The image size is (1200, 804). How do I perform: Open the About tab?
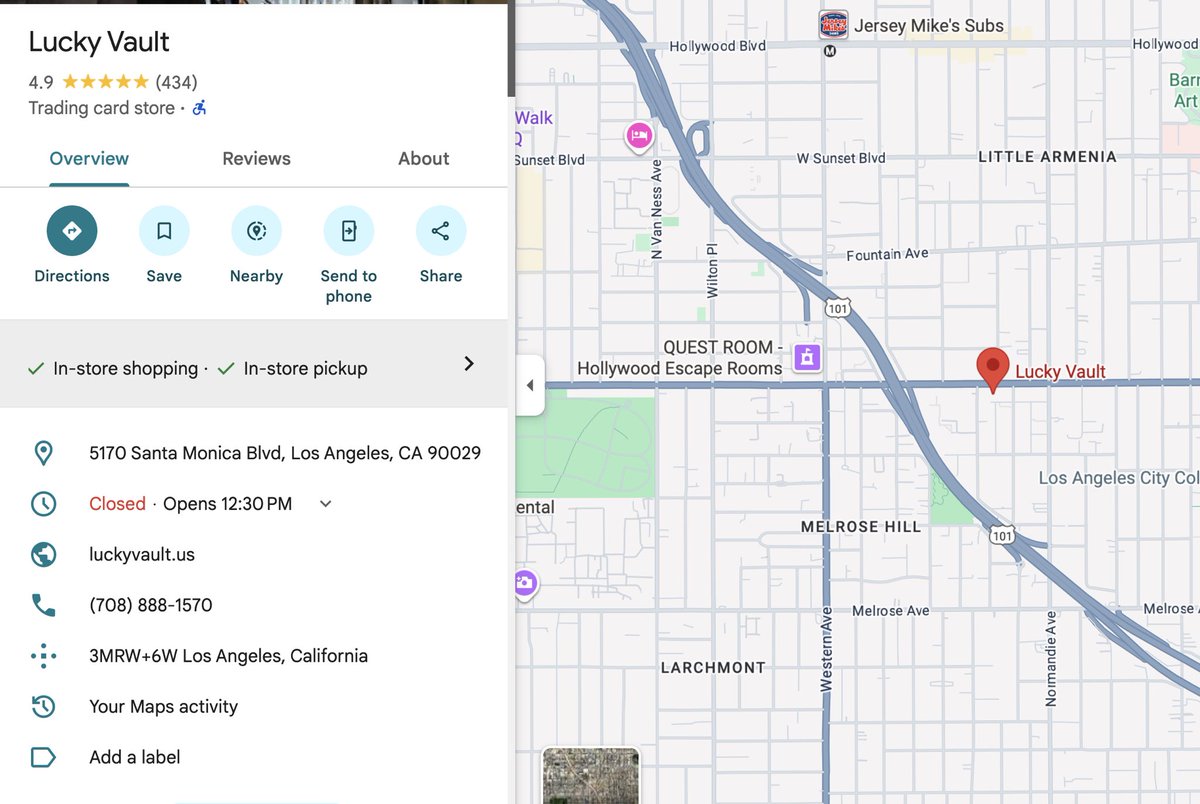424,158
